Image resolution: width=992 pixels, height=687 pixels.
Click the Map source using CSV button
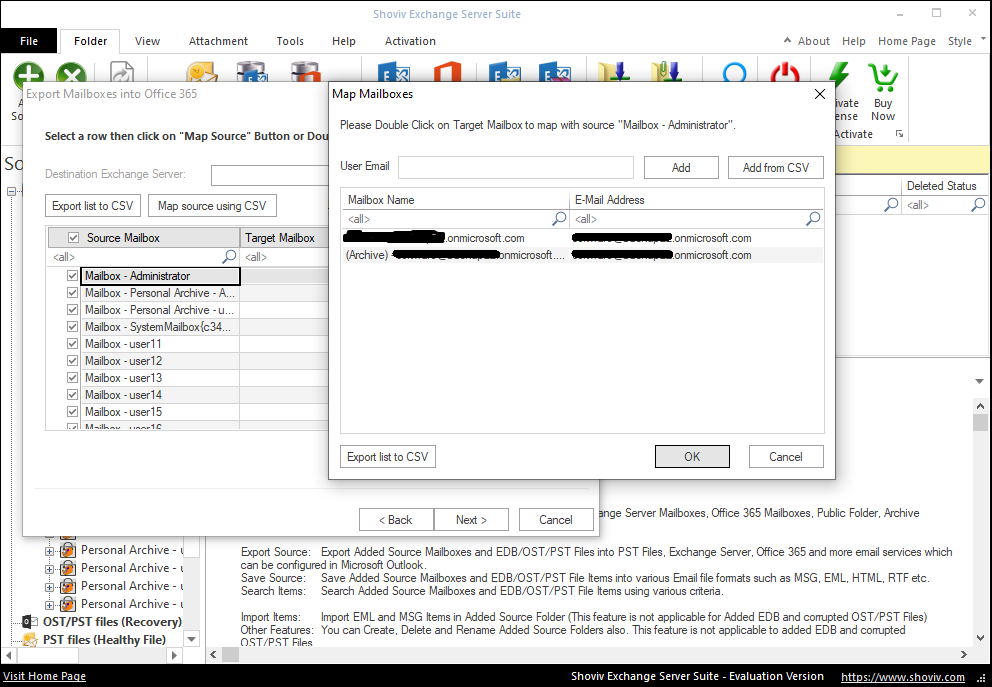212,206
